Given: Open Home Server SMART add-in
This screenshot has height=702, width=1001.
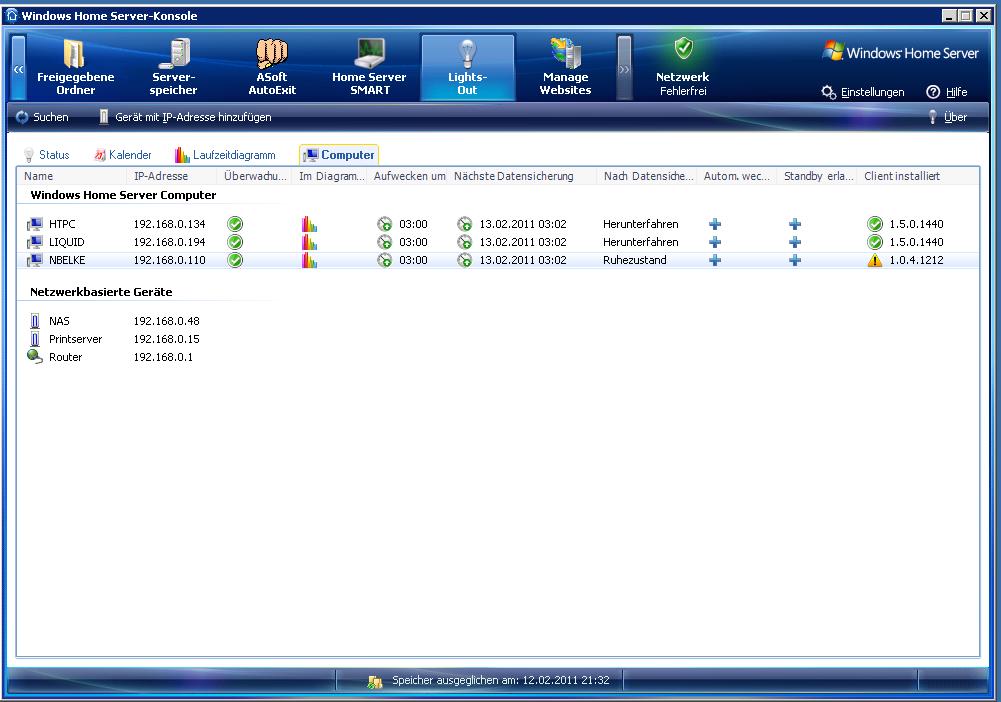Looking at the screenshot, I should coord(369,67).
